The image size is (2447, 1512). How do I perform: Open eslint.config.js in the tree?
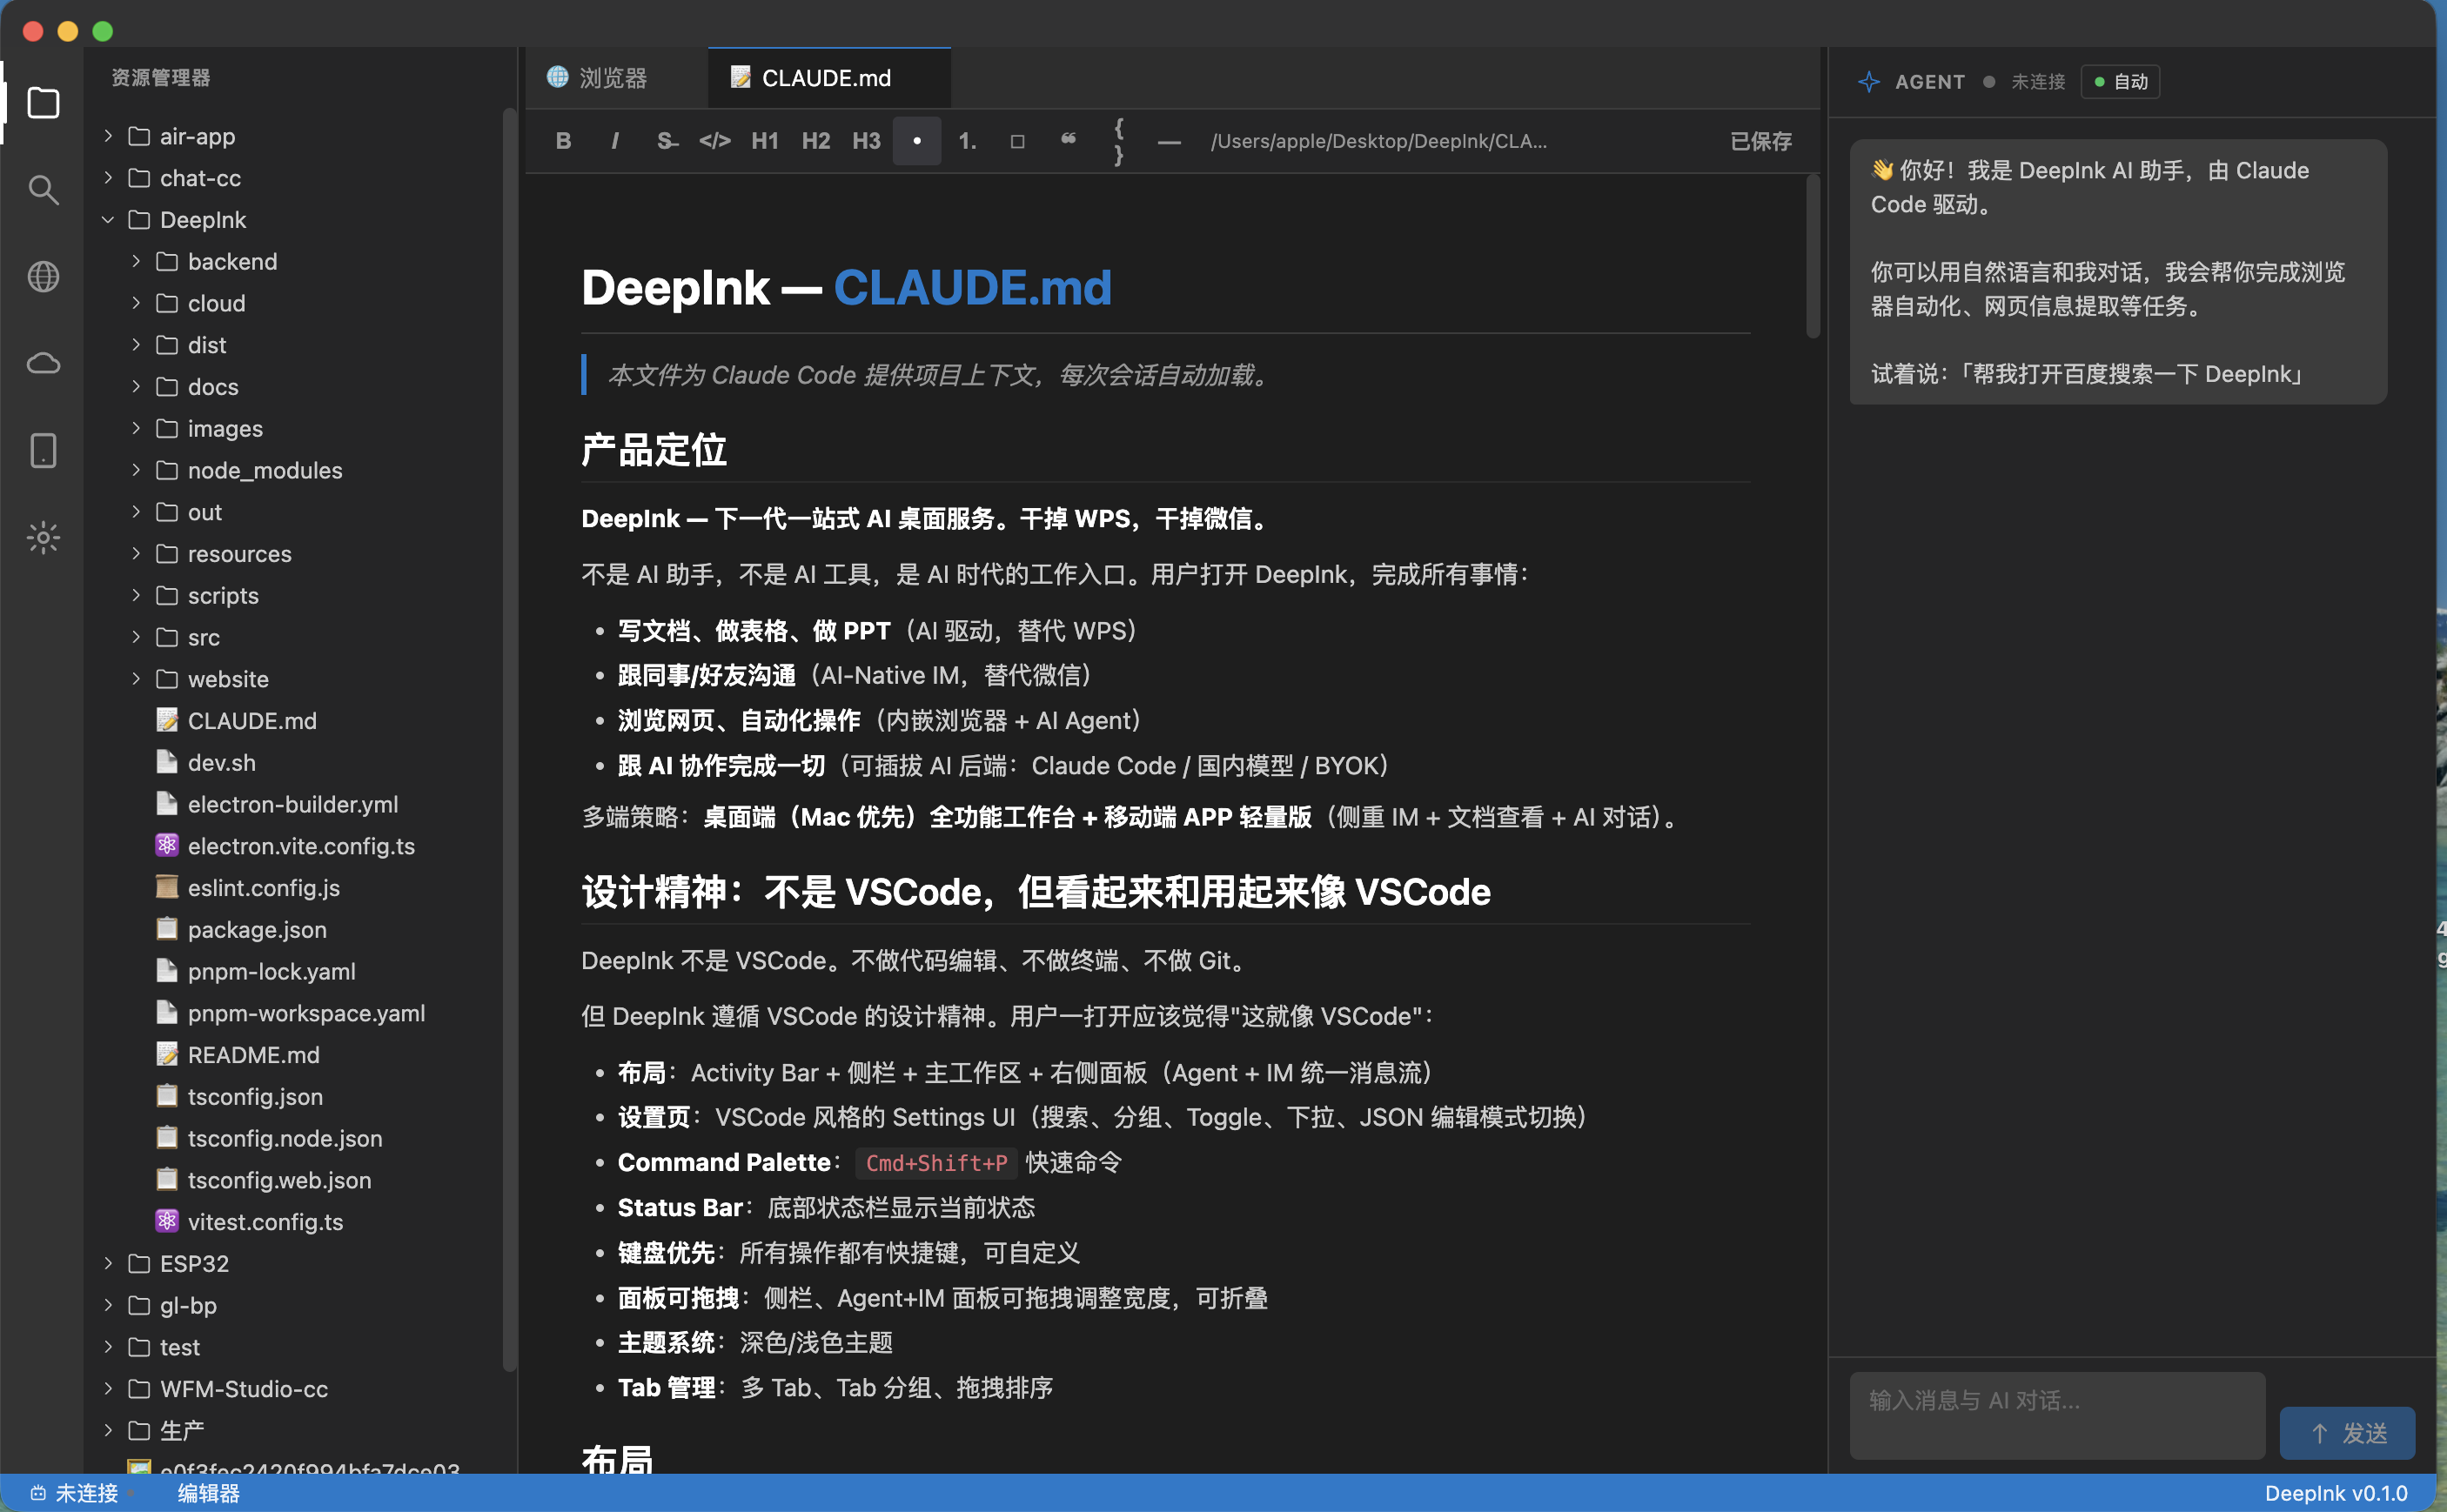click(x=264, y=887)
